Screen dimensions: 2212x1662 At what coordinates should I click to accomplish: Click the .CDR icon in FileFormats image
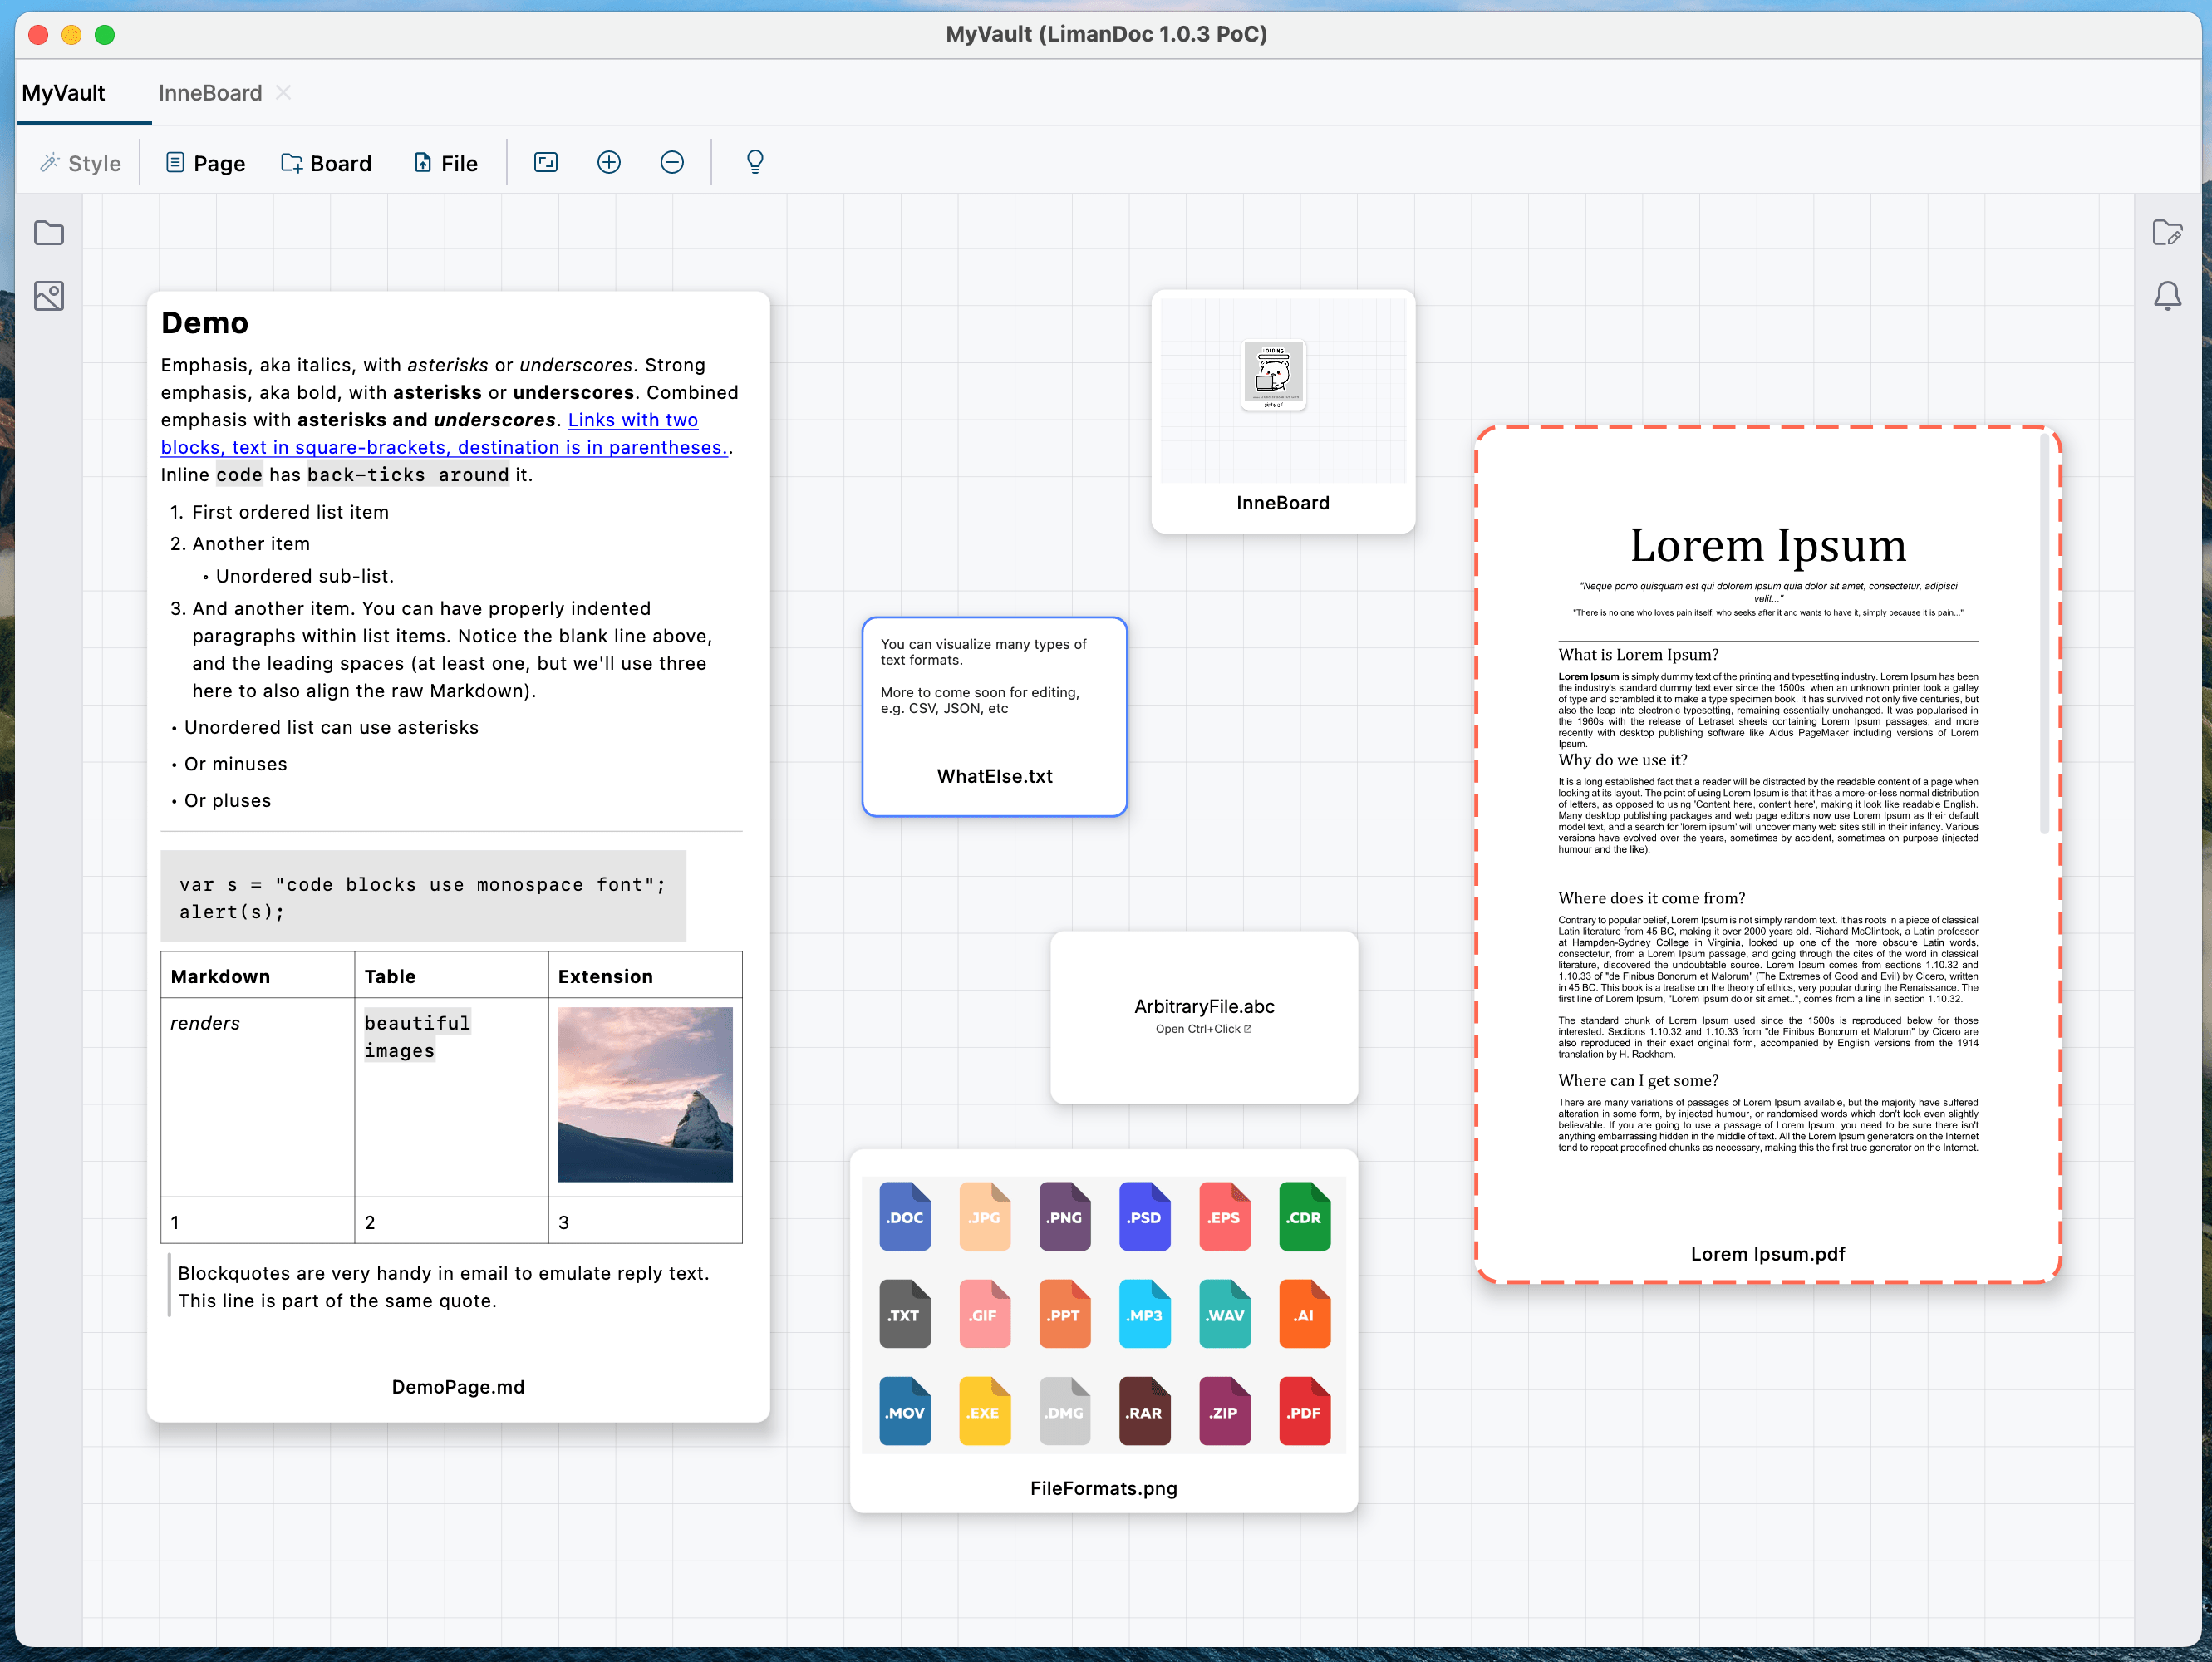(x=1305, y=1216)
